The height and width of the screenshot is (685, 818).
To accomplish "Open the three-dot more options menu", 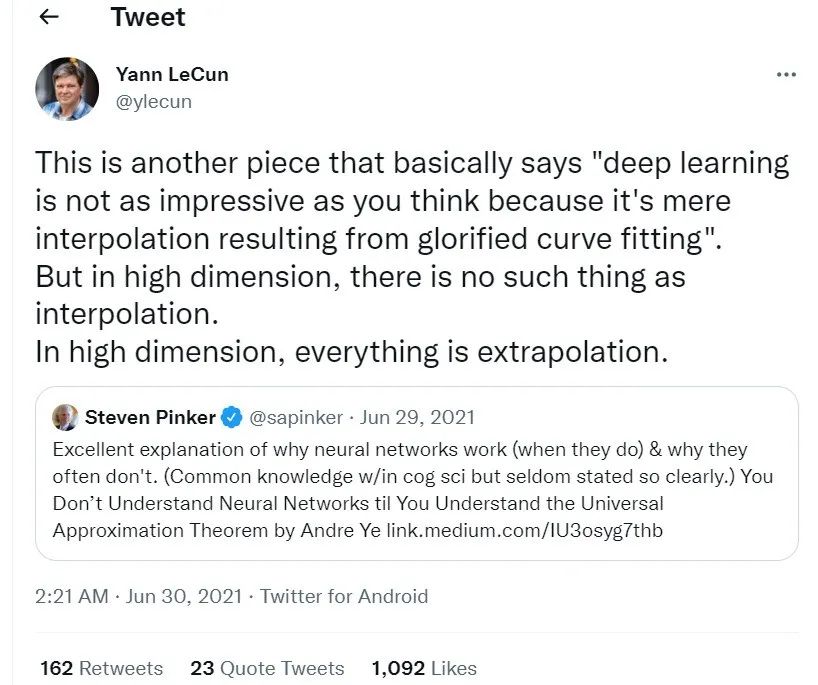I will pyautogui.click(x=786, y=75).
